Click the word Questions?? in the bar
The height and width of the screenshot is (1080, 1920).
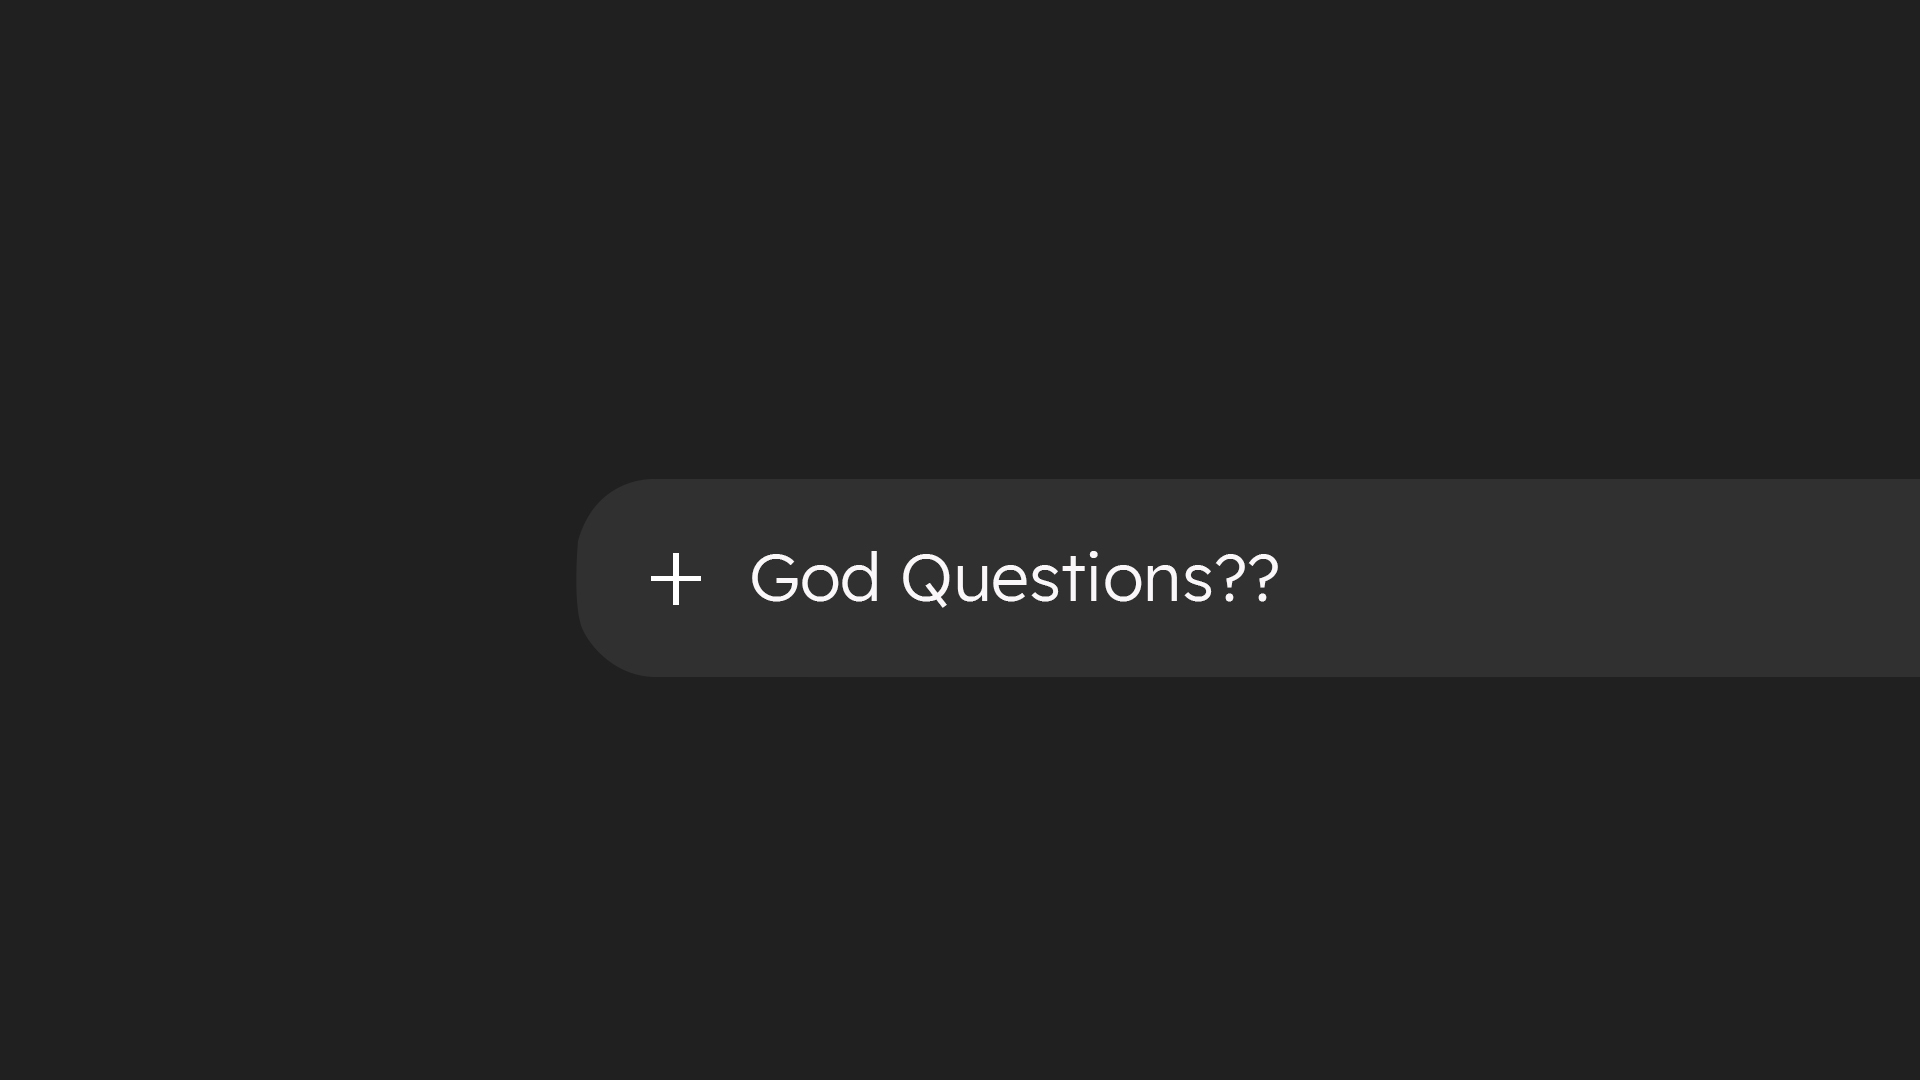pyautogui.click(x=1090, y=578)
